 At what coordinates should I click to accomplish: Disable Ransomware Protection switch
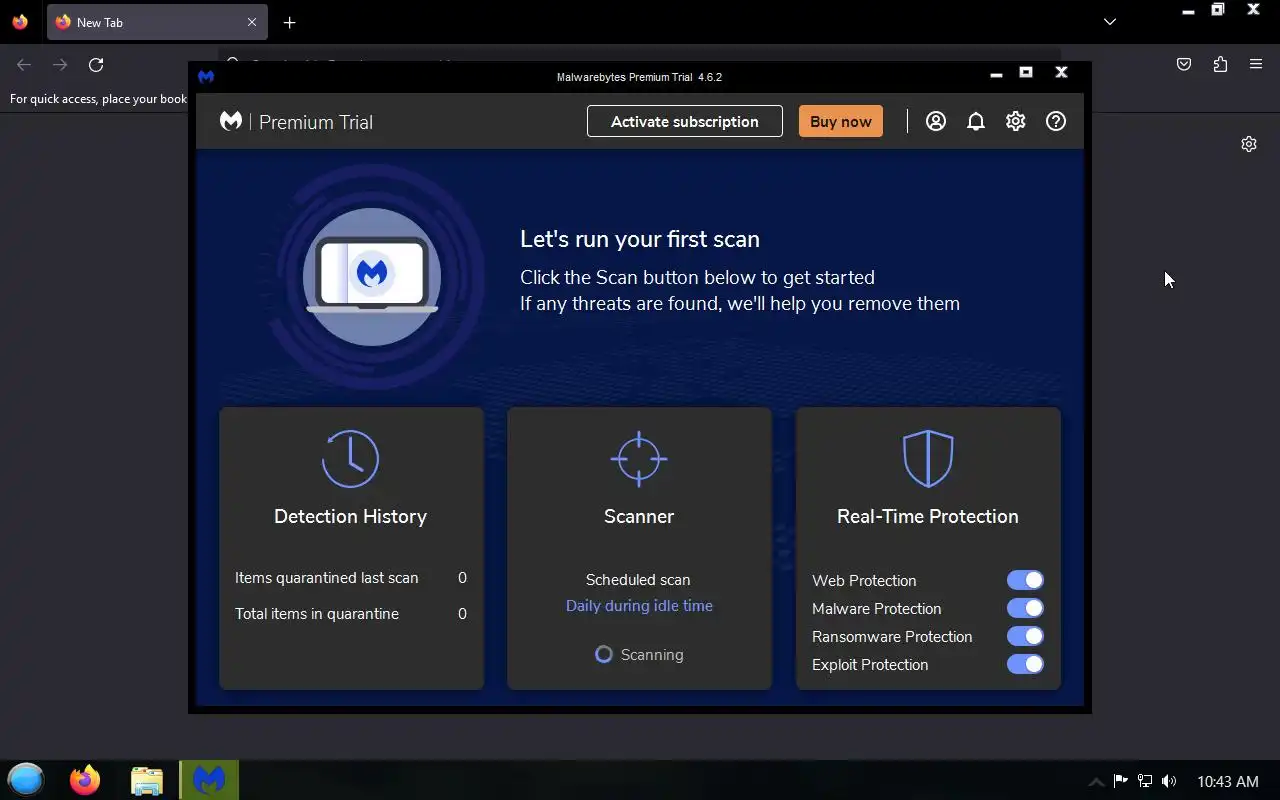[1025, 636]
